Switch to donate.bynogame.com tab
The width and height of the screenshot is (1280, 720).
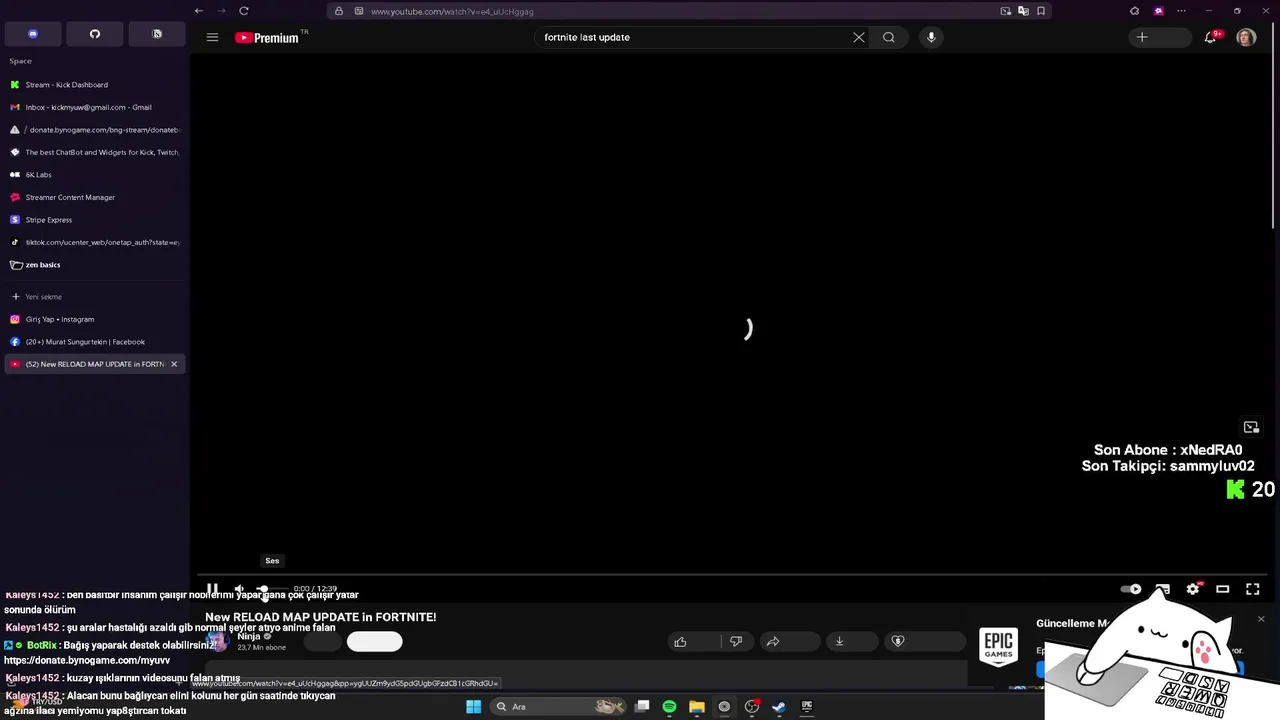point(95,130)
